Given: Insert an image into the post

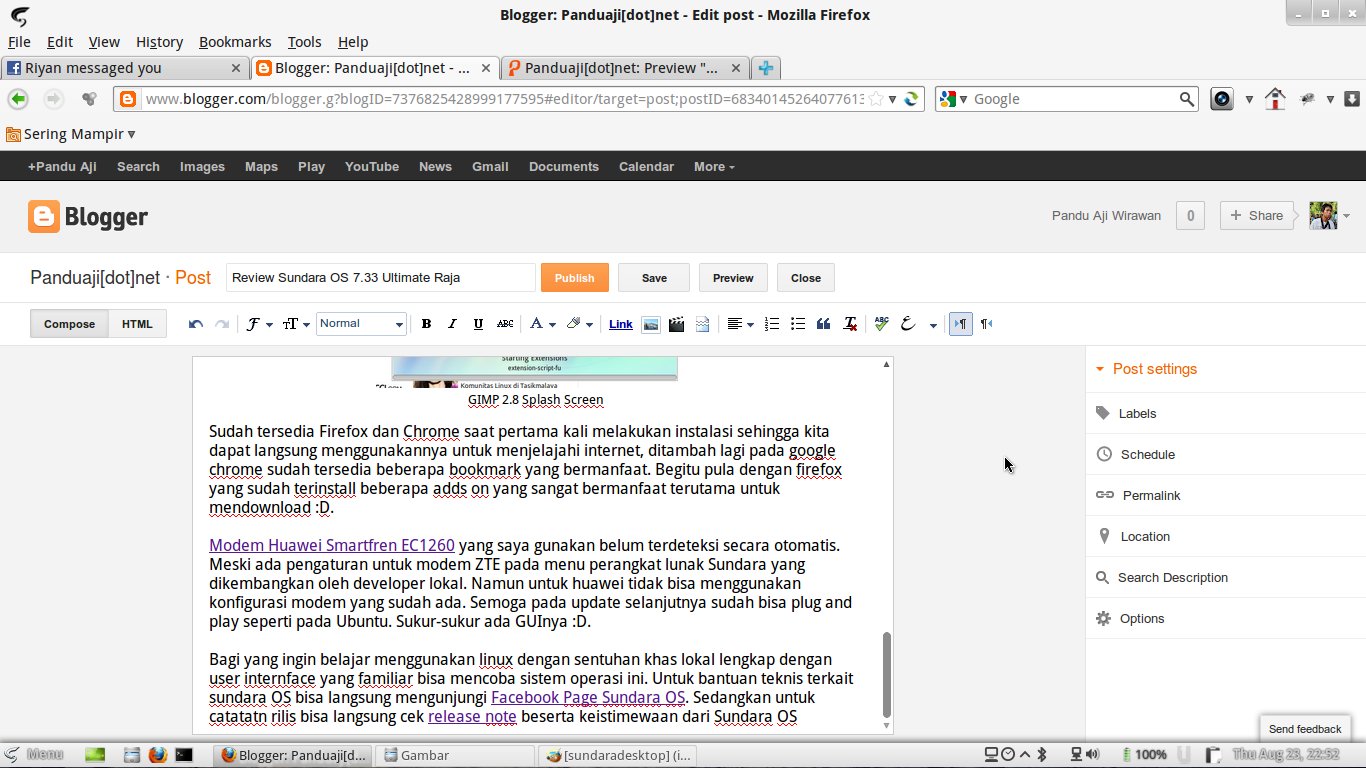Looking at the screenshot, I should [650, 324].
